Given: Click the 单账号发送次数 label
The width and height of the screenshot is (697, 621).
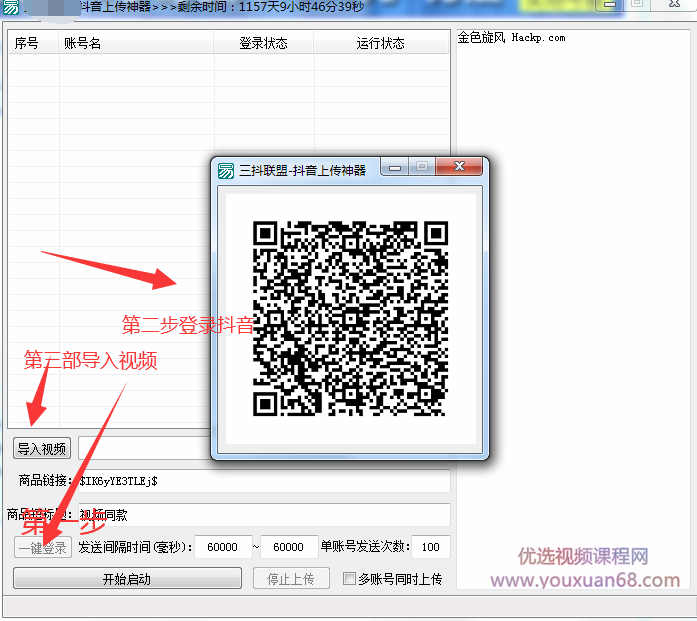Looking at the screenshot, I should [x=365, y=546].
